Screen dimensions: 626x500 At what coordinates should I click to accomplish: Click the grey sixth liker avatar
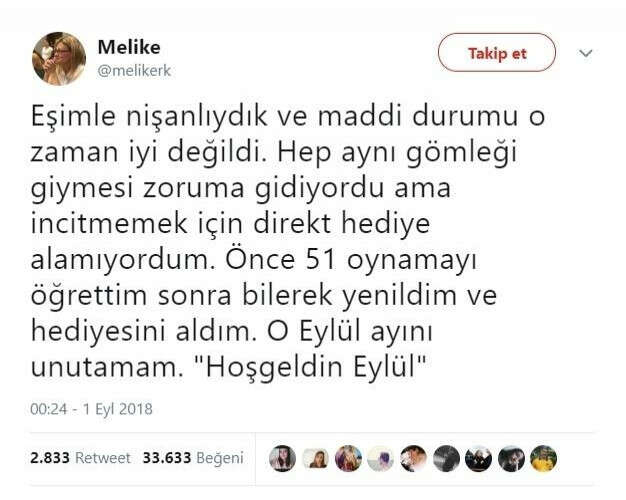click(446, 458)
